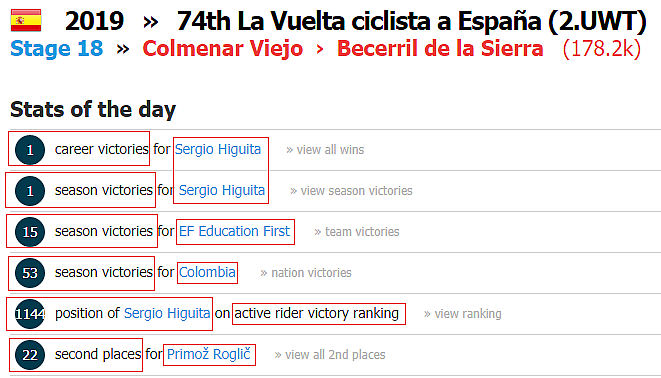Click the nation victories link

pos(306,273)
